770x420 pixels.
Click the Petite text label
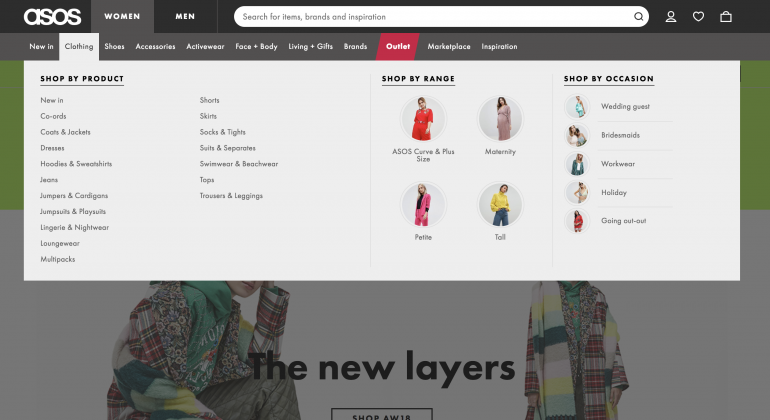pos(423,237)
